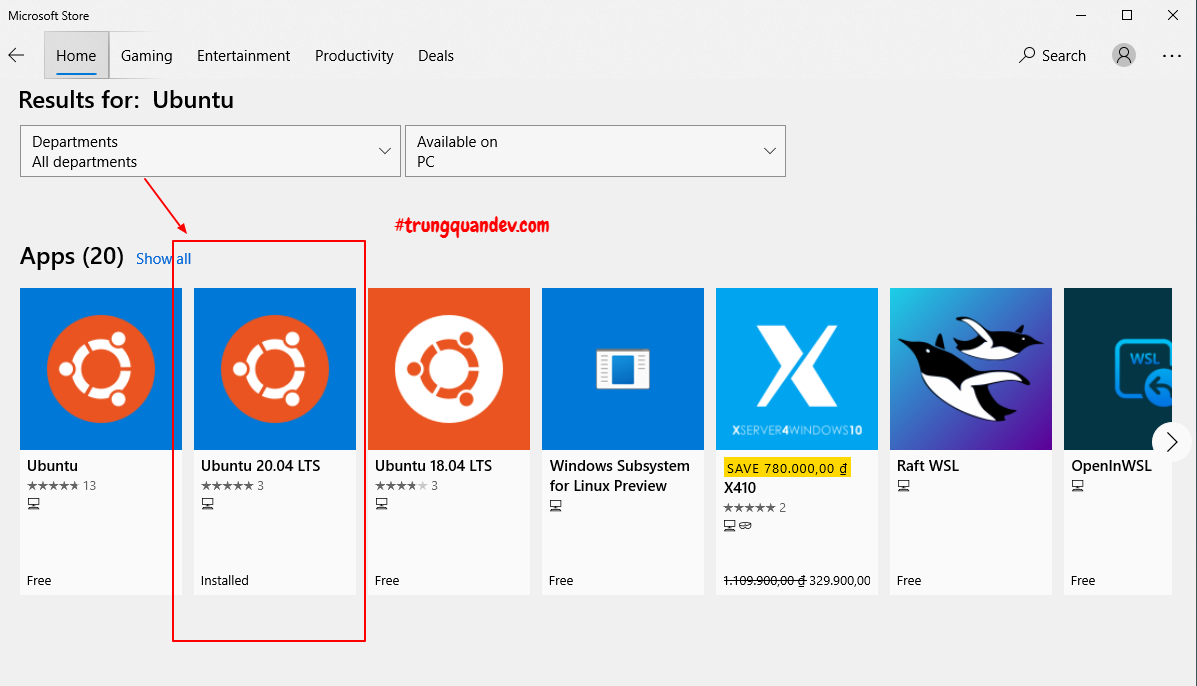Maximize the Microsoft Store window
Viewport: 1197px width, 686px height.
click(1127, 15)
